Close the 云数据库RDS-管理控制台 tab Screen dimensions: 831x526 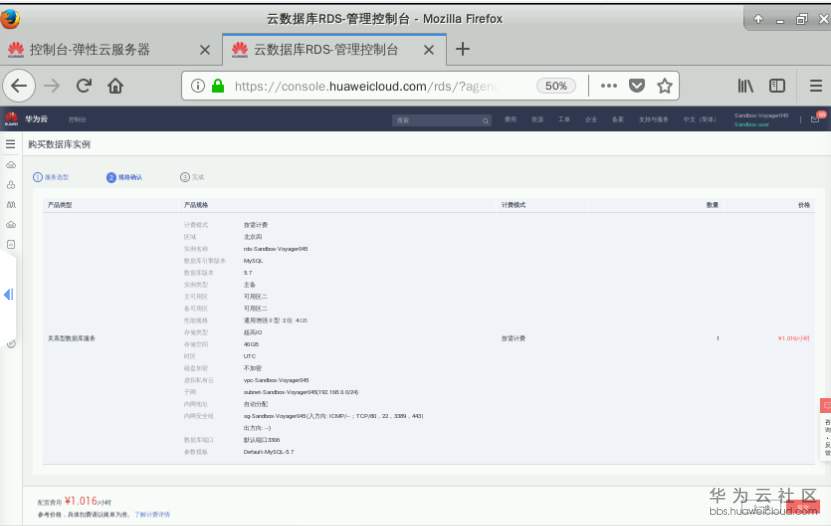(429, 50)
